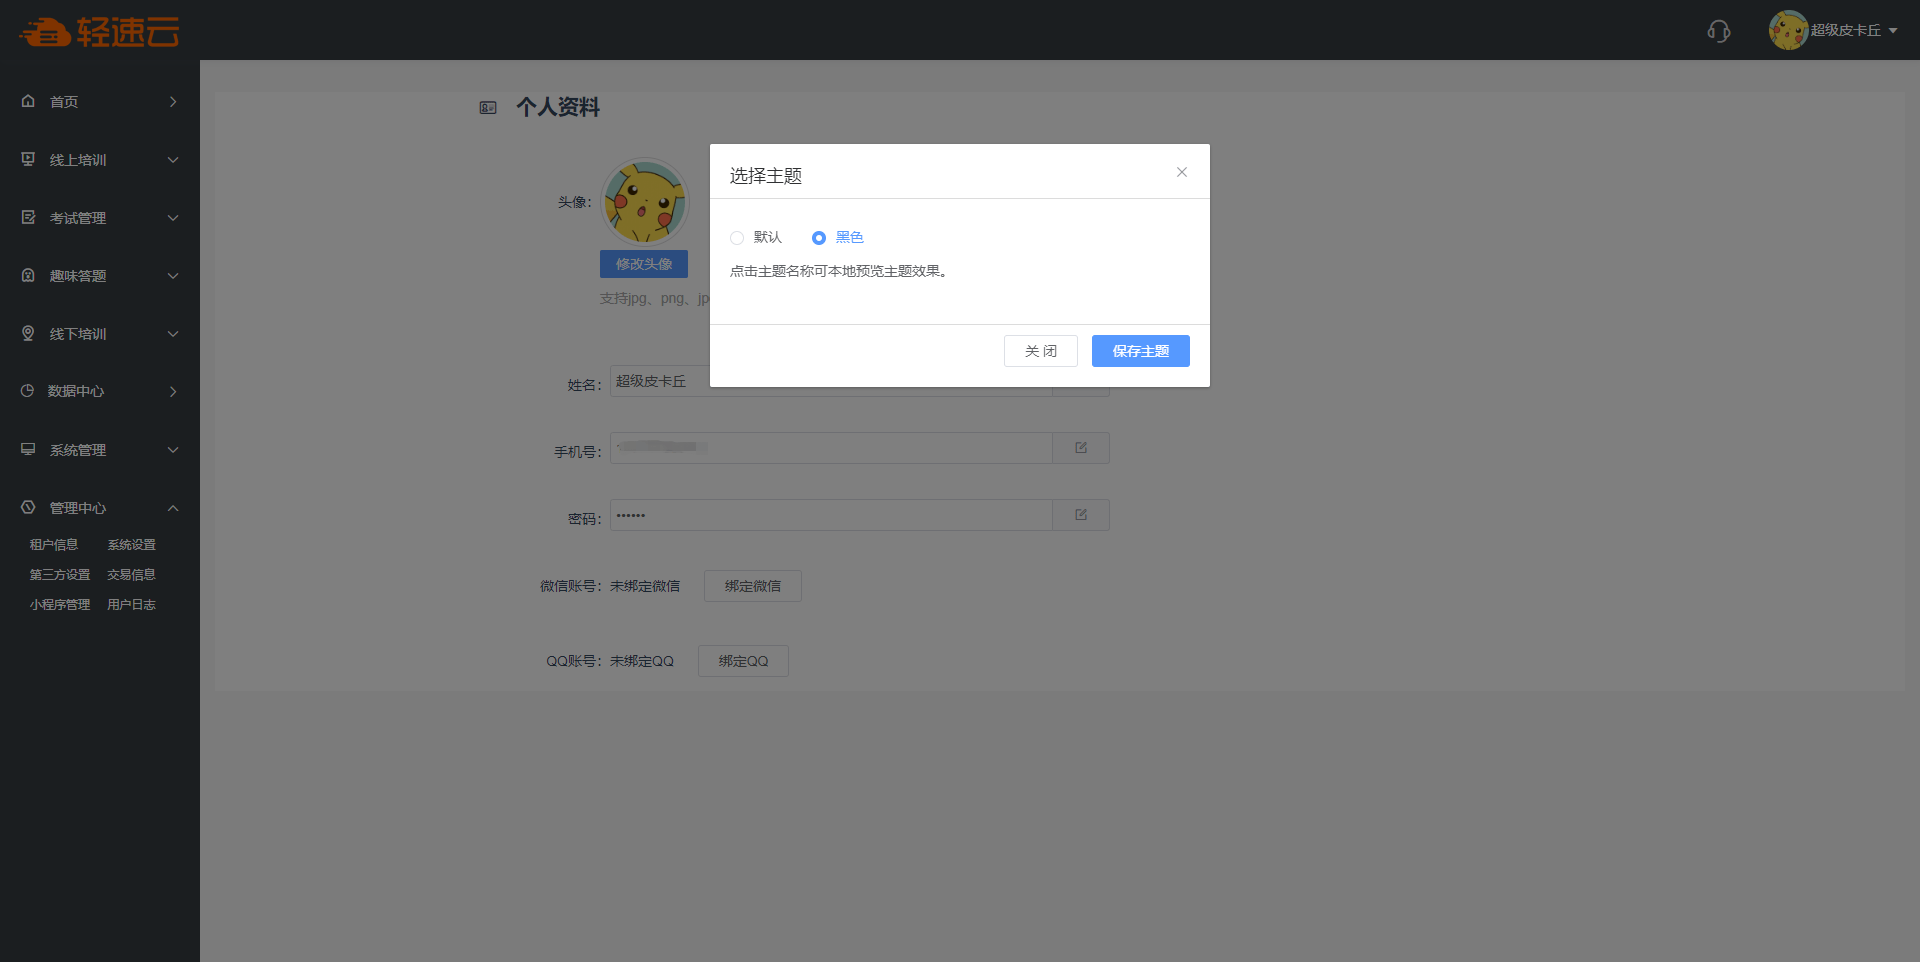
Task: Click the customer service headset icon
Action: (x=1718, y=31)
